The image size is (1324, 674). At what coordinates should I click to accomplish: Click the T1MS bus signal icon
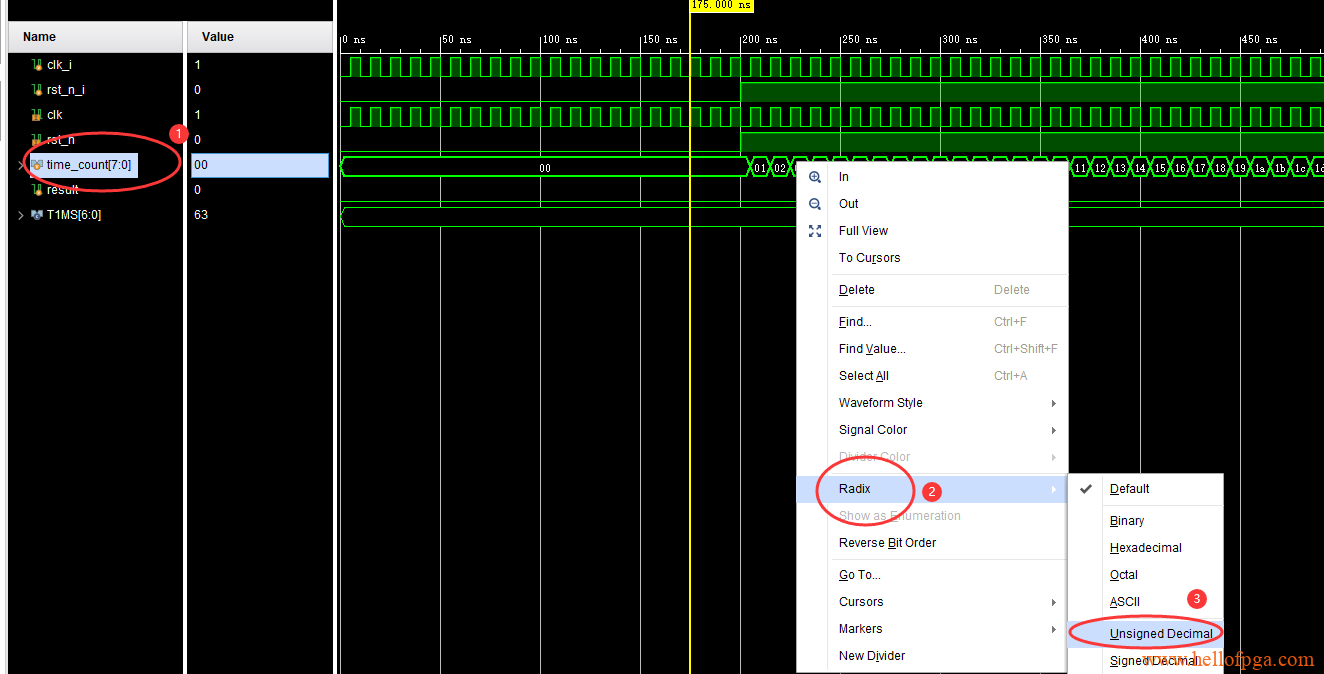point(37,215)
